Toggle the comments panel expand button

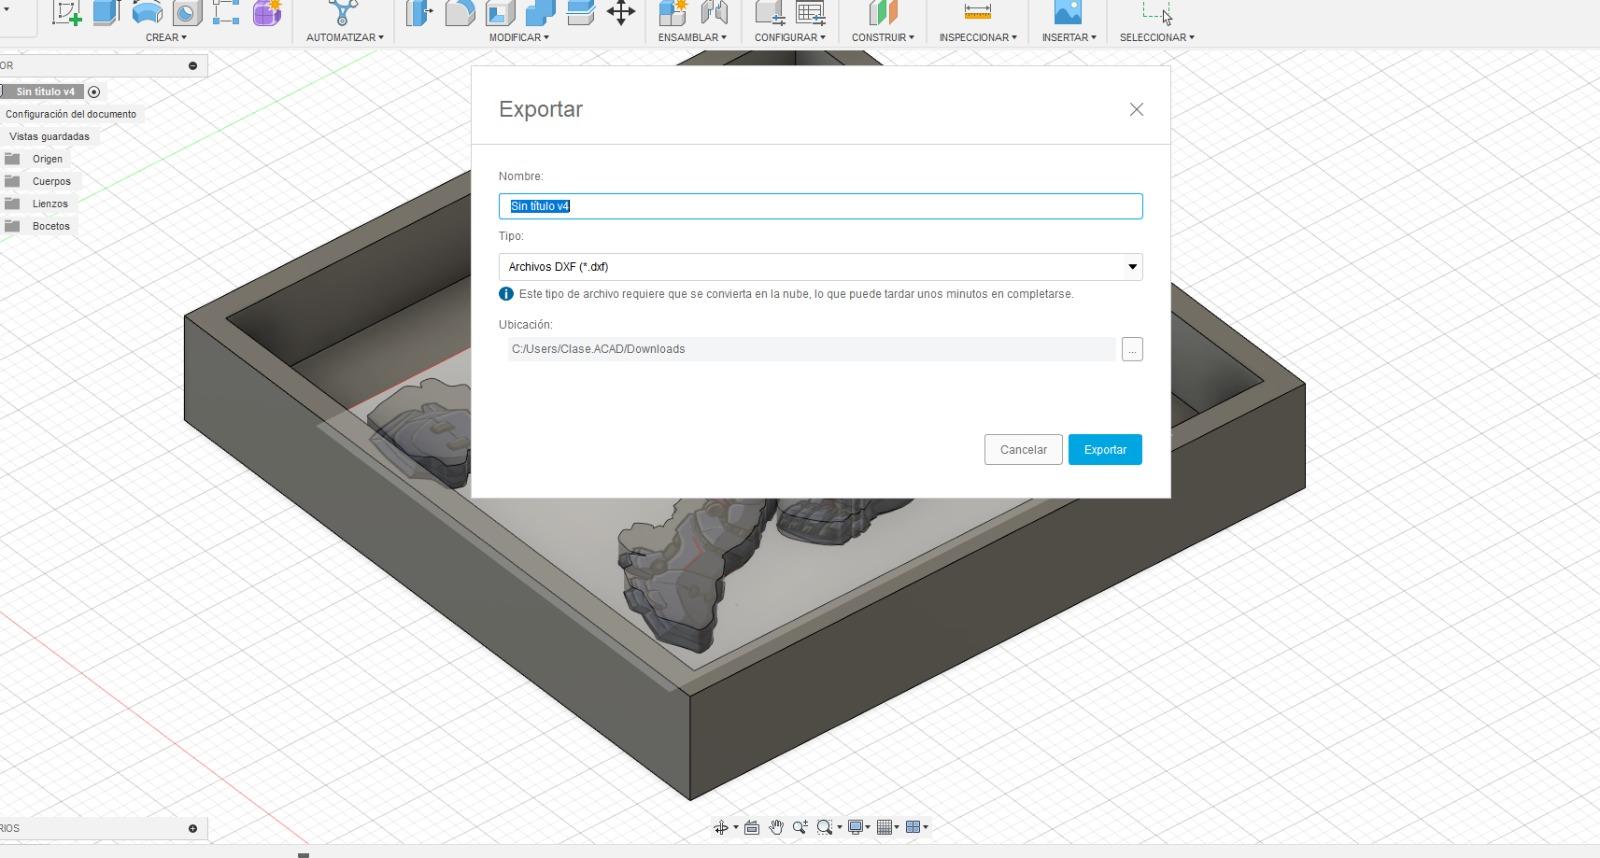tap(193, 829)
